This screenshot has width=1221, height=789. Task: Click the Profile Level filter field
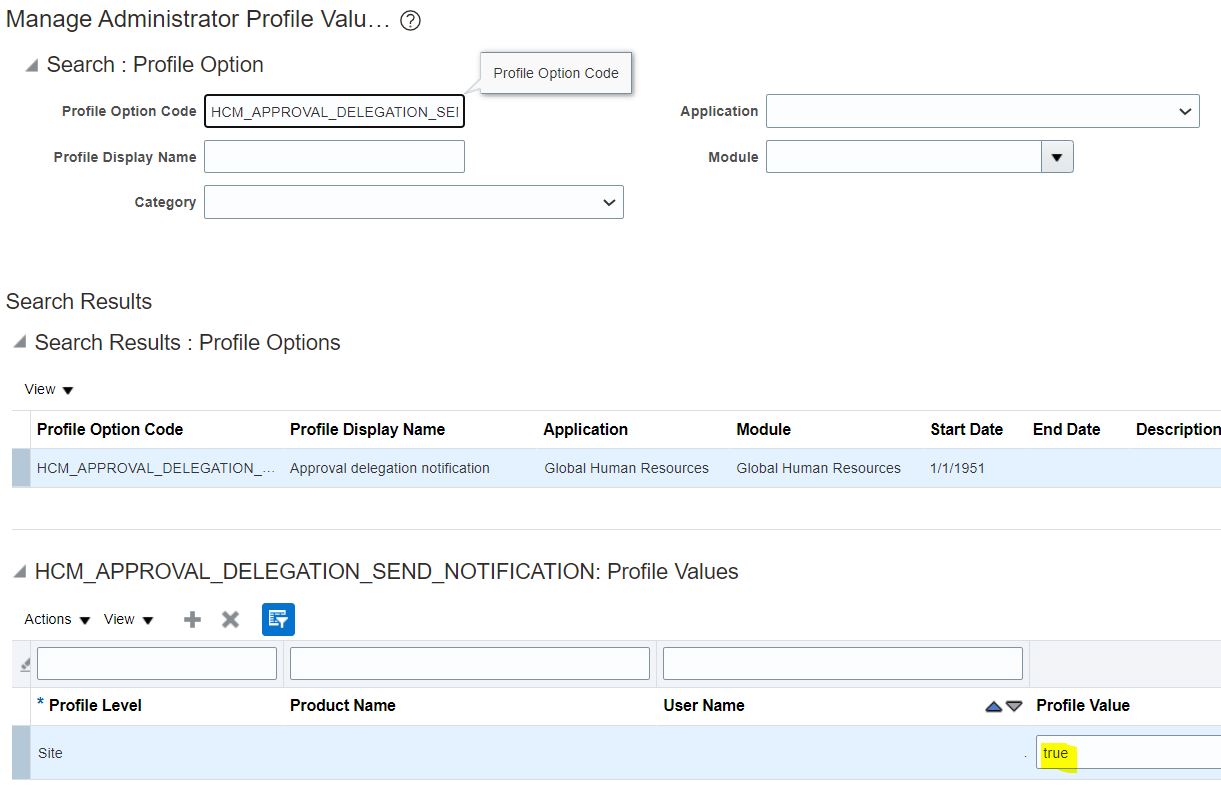point(157,664)
